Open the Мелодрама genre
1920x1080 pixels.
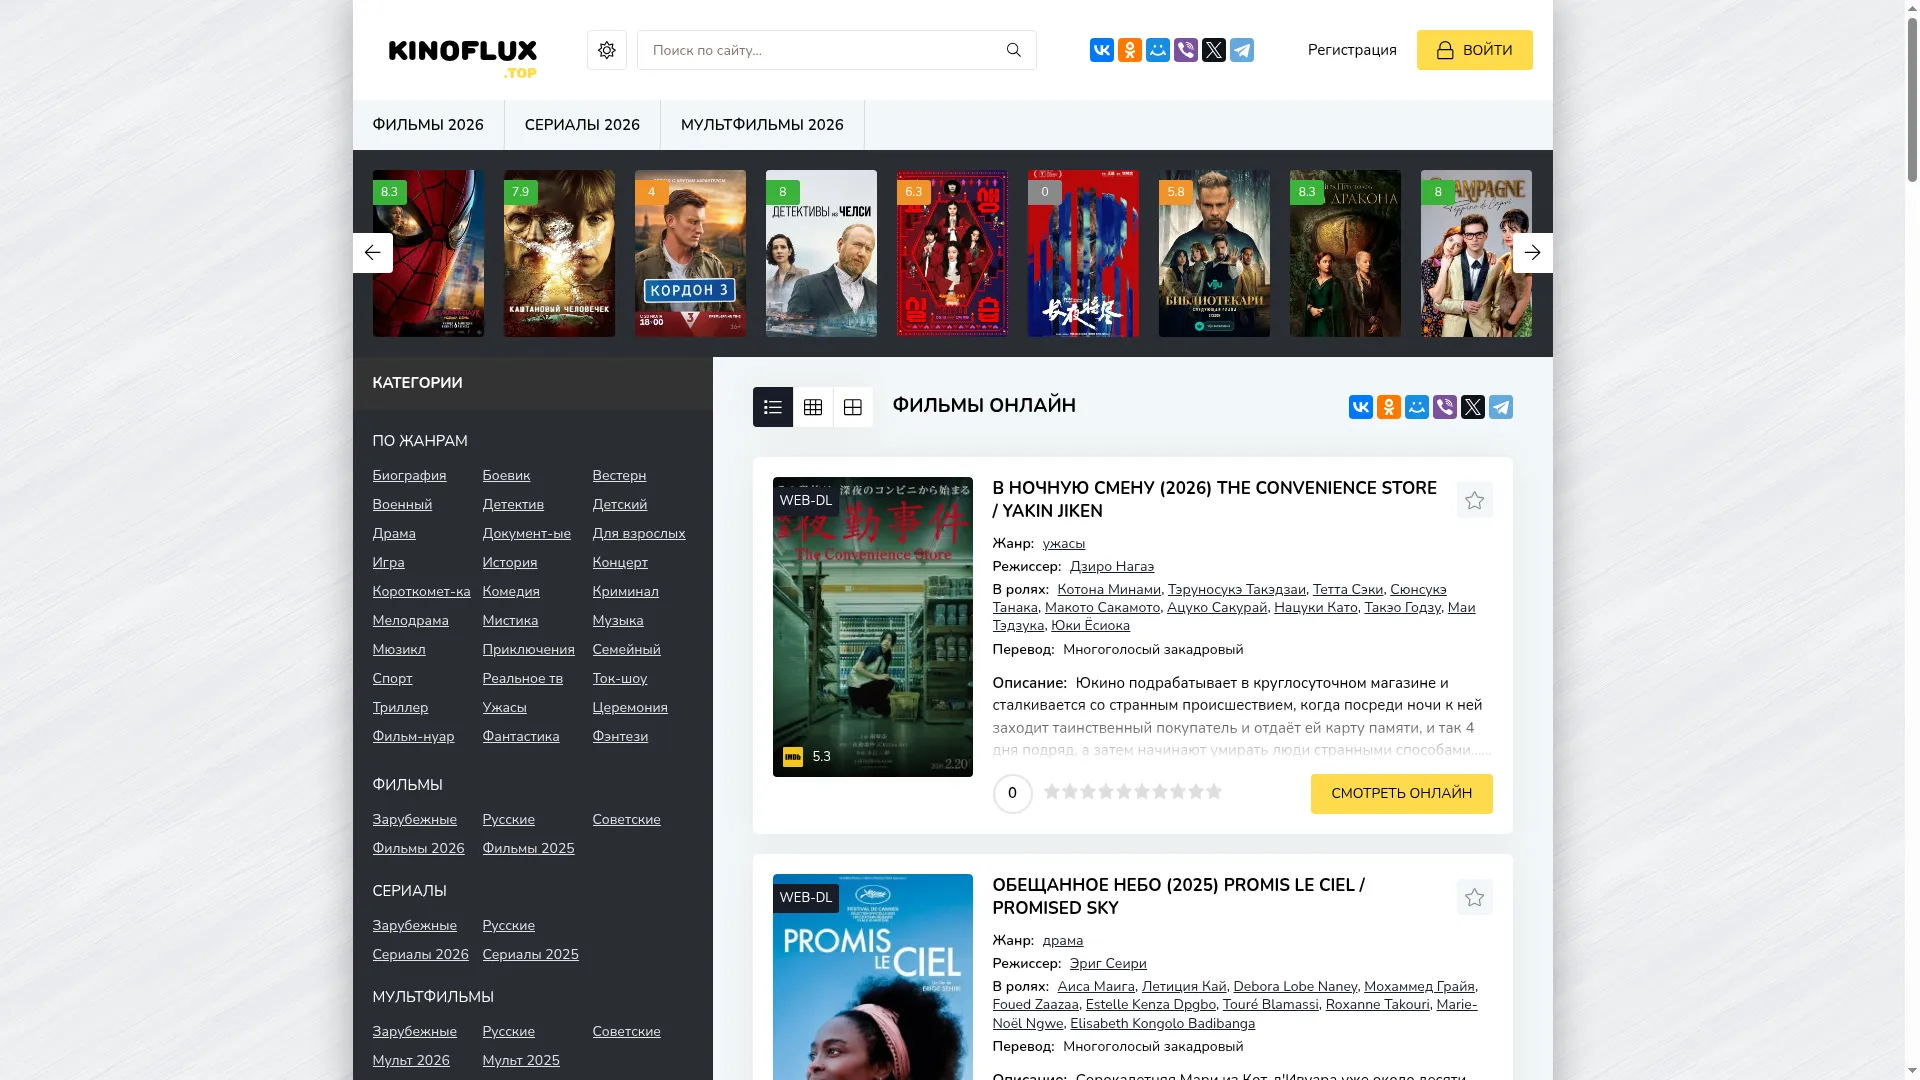(x=410, y=621)
